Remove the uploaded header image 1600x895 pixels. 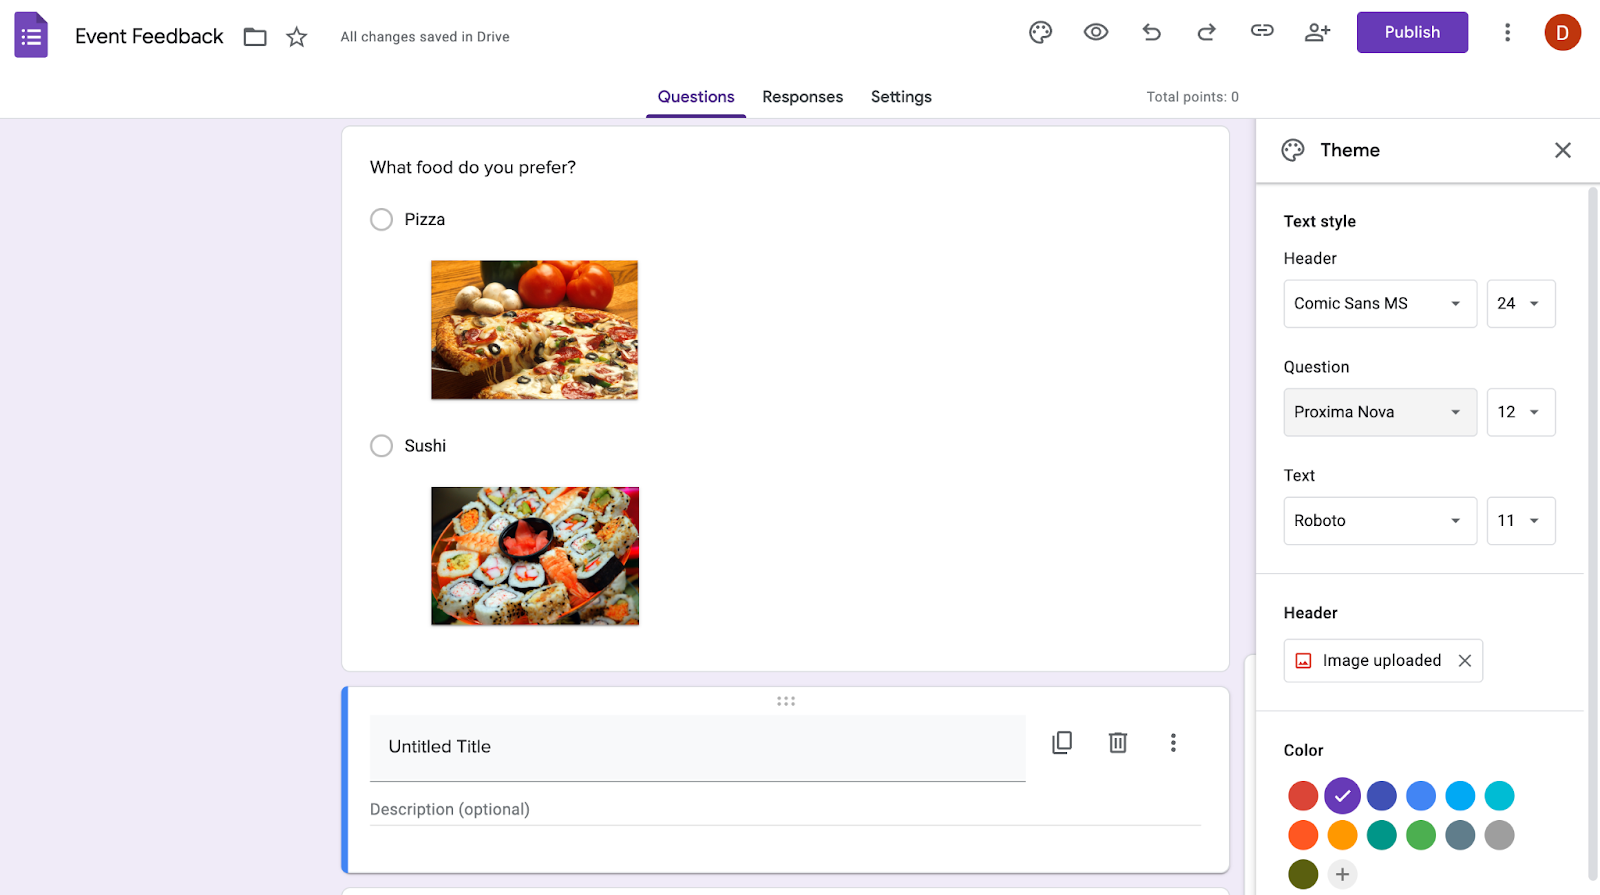click(x=1465, y=661)
